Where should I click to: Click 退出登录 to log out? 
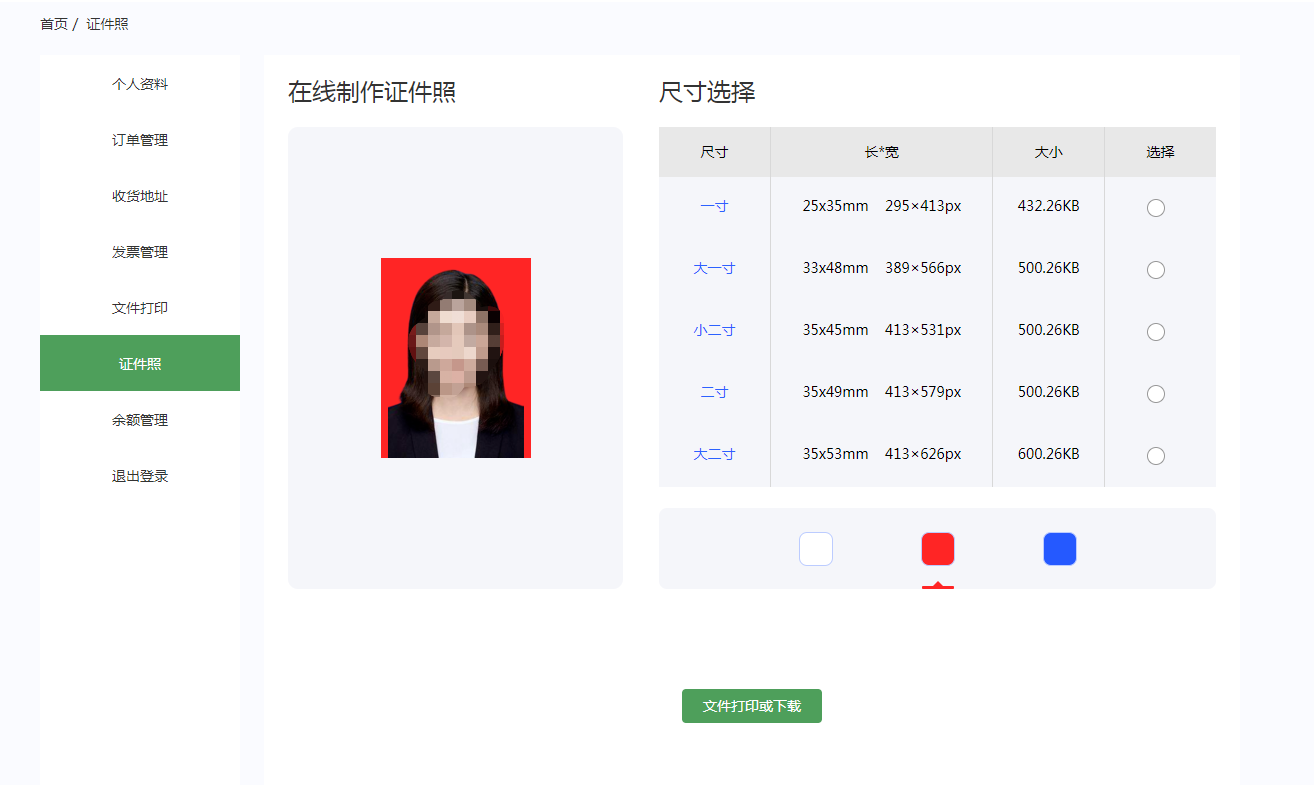[140, 476]
